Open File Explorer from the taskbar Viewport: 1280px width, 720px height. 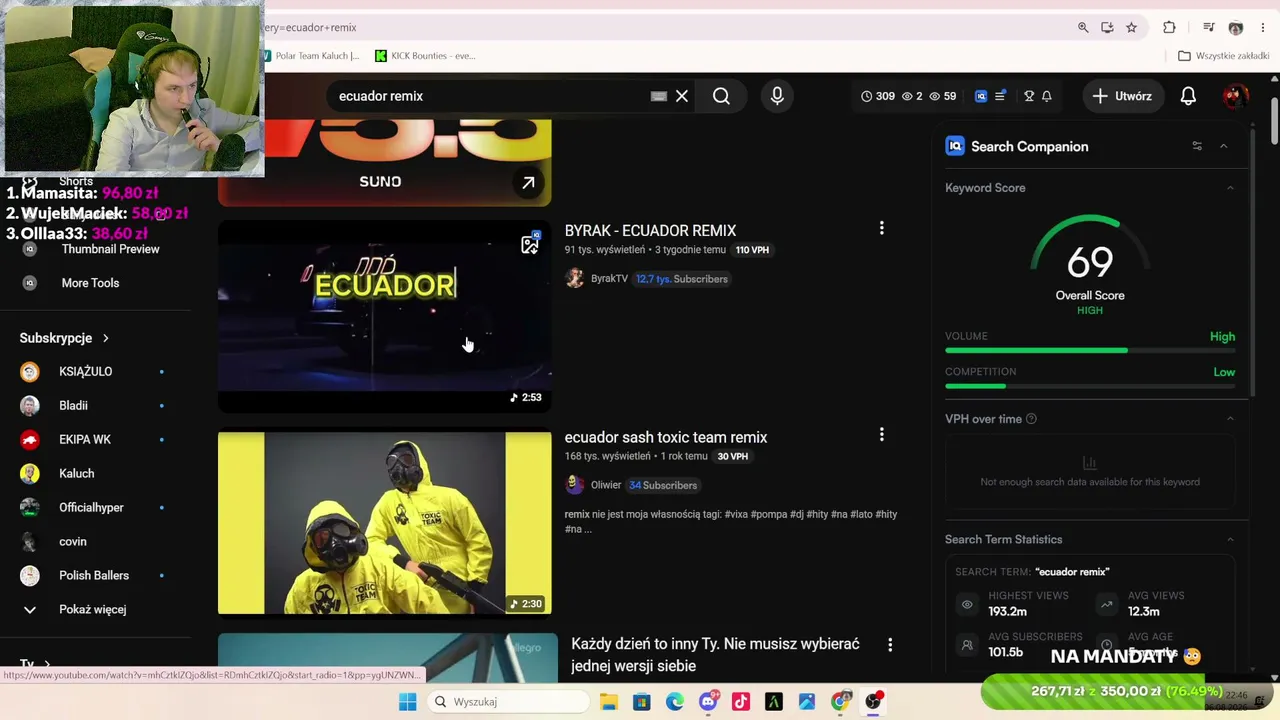[x=609, y=702]
